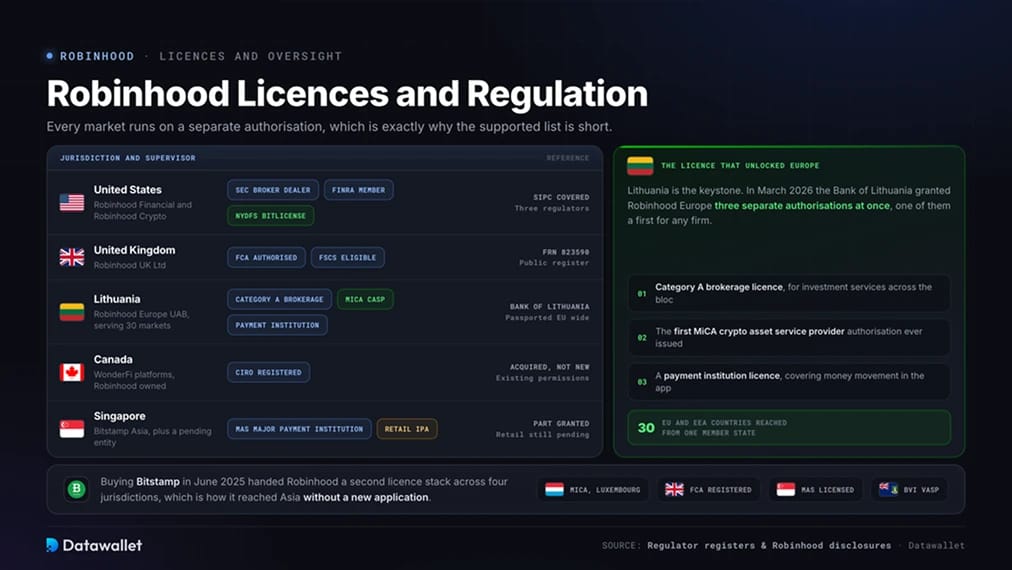Image resolution: width=1012 pixels, height=570 pixels.
Task: Click the Lithuania row heading
Action: point(117,299)
